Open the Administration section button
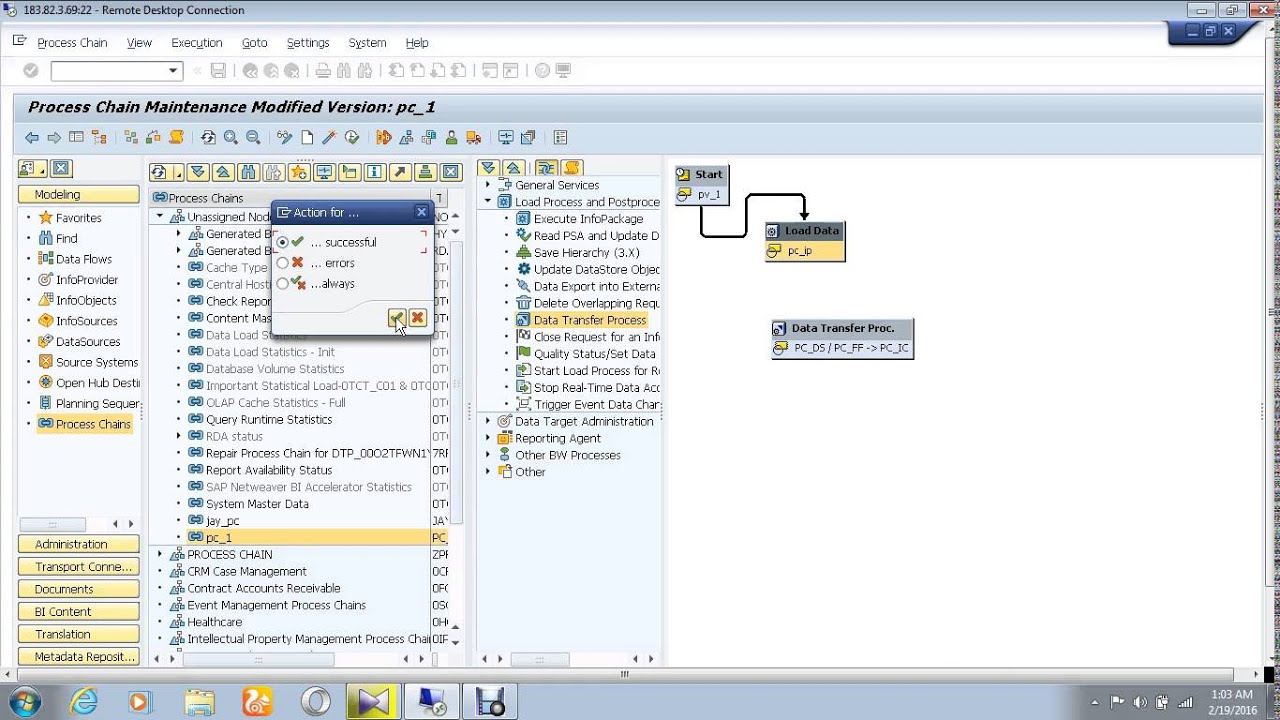Viewport: 1280px width, 720px height. pos(79,544)
